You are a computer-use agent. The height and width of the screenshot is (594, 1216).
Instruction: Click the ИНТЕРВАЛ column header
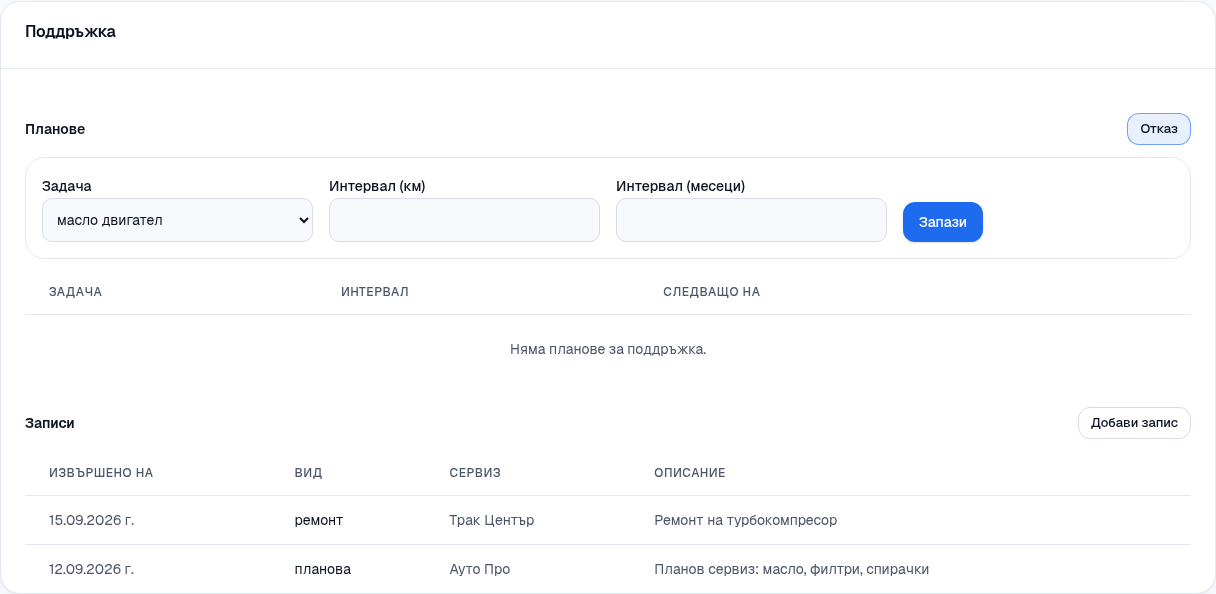375,292
